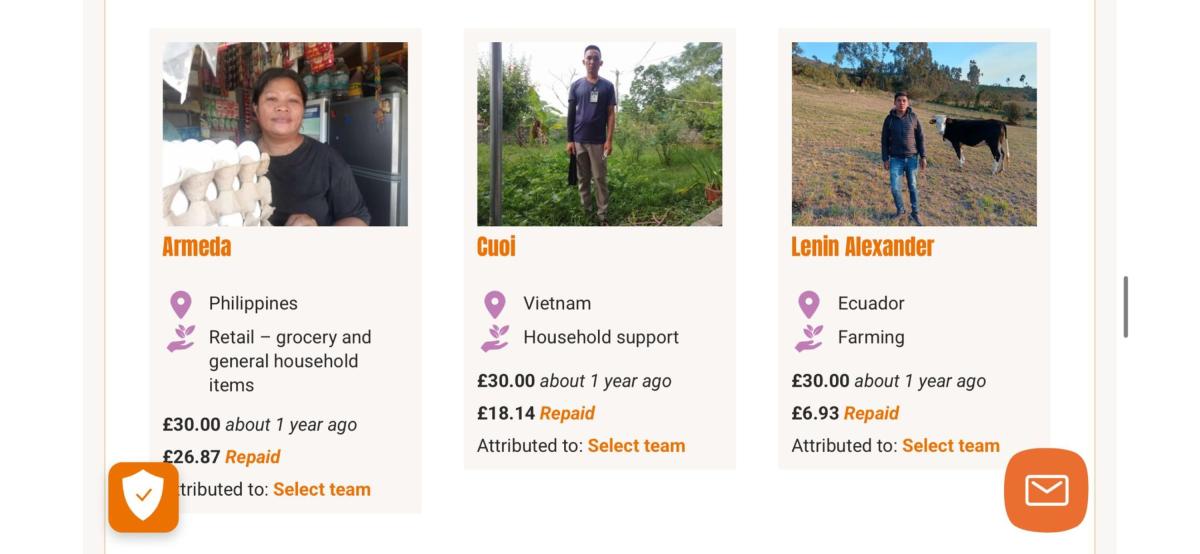Click the location pin next to Ecuador
The width and height of the screenshot is (1200, 554).
pyautogui.click(x=809, y=304)
